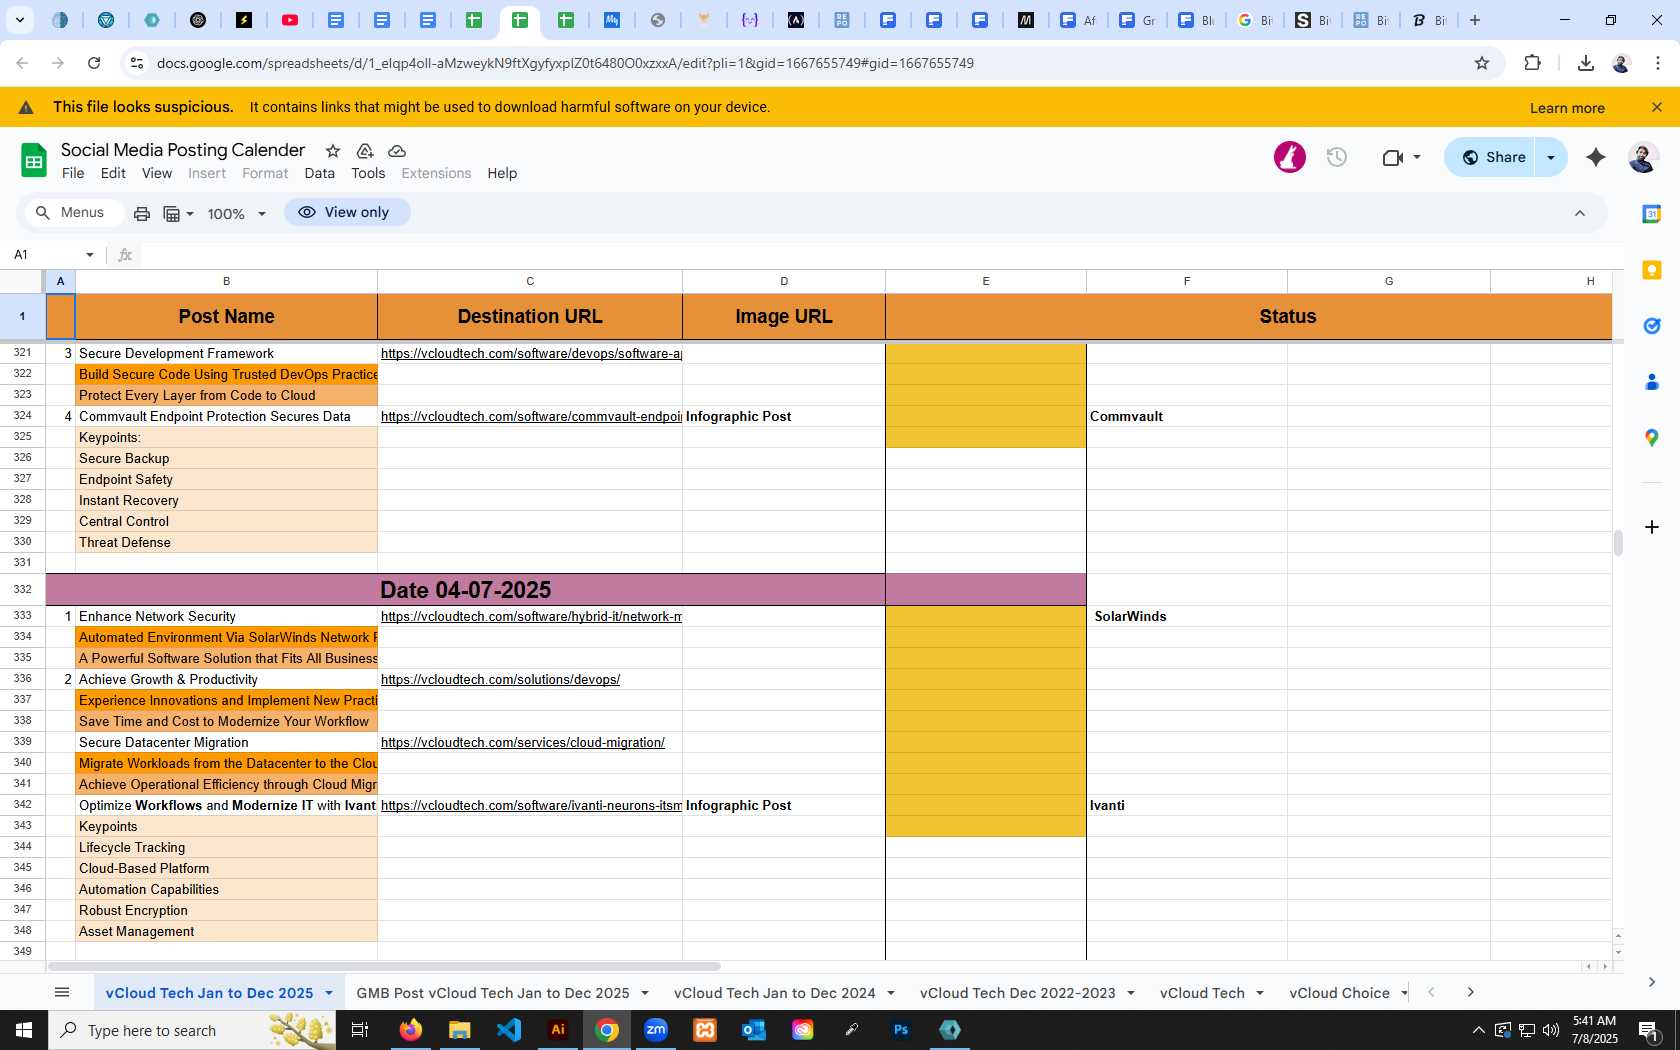The height and width of the screenshot is (1050, 1680).
Task: Open collaborator avatar in the header
Action: point(1290,157)
